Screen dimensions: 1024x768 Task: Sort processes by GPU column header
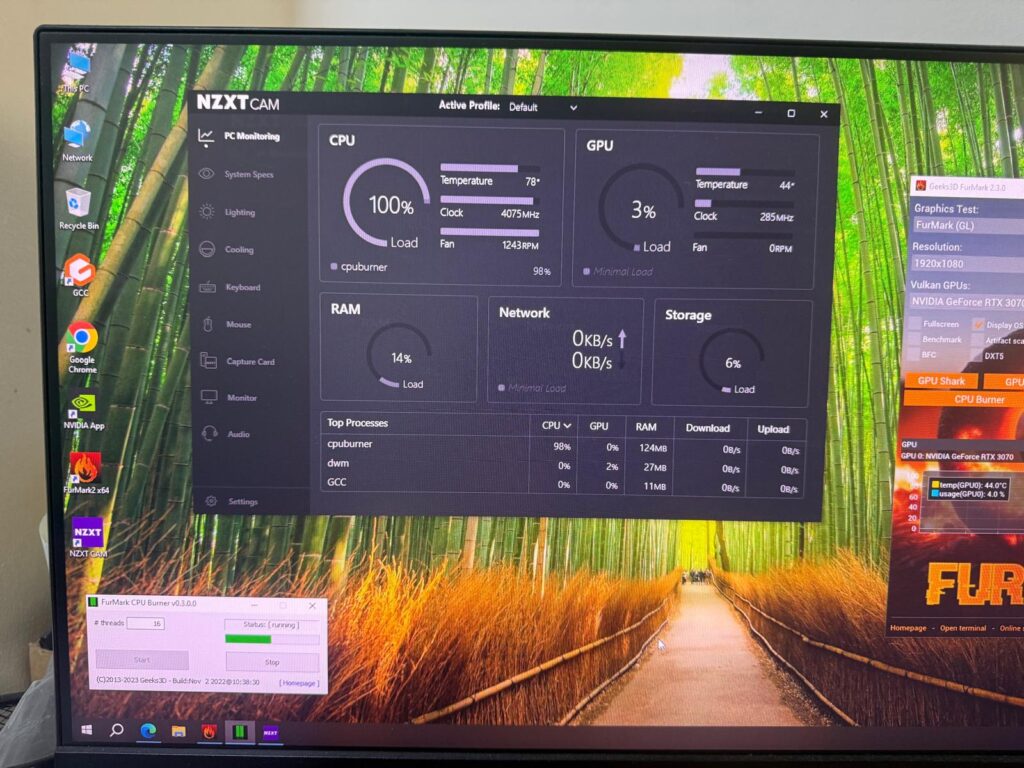click(x=599, y=426)
